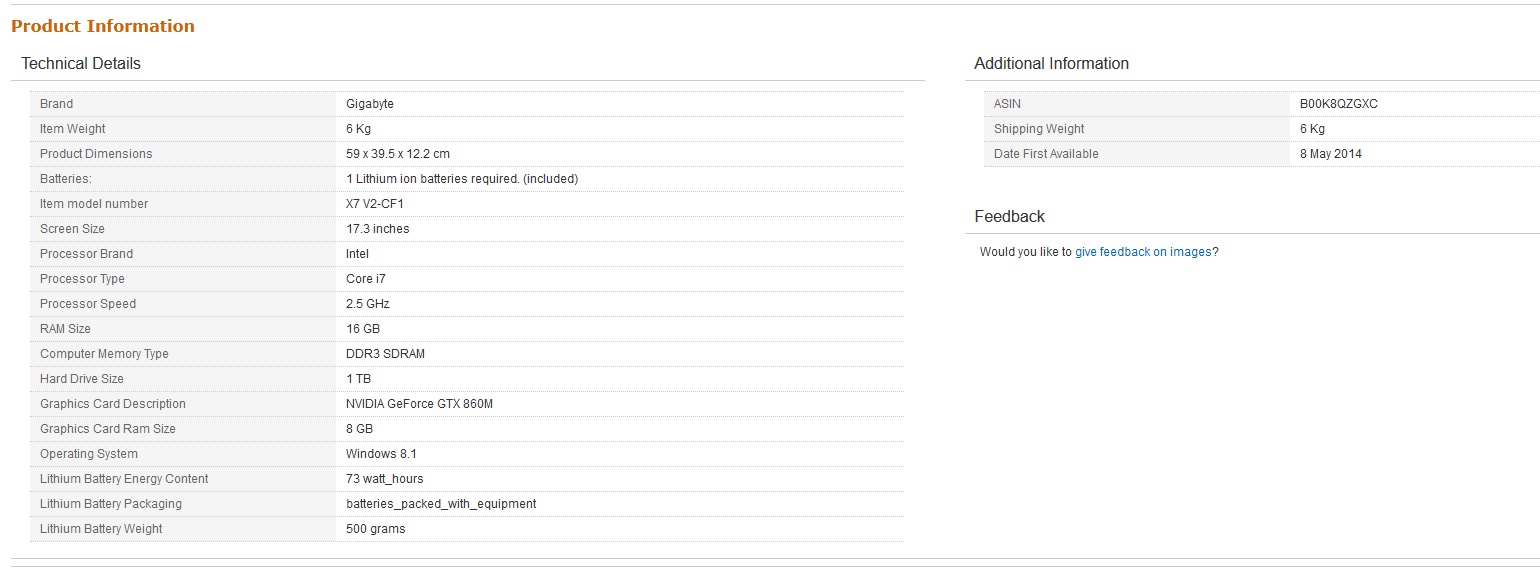Click the Feedback section heading
The width and height of the screenshot is (1540, 581).
point(1009,217)
